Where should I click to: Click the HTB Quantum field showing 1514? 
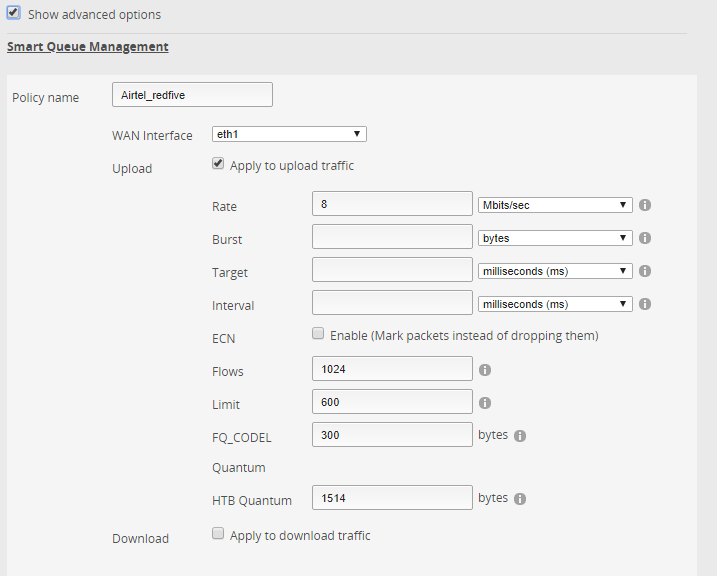(392, 498)
